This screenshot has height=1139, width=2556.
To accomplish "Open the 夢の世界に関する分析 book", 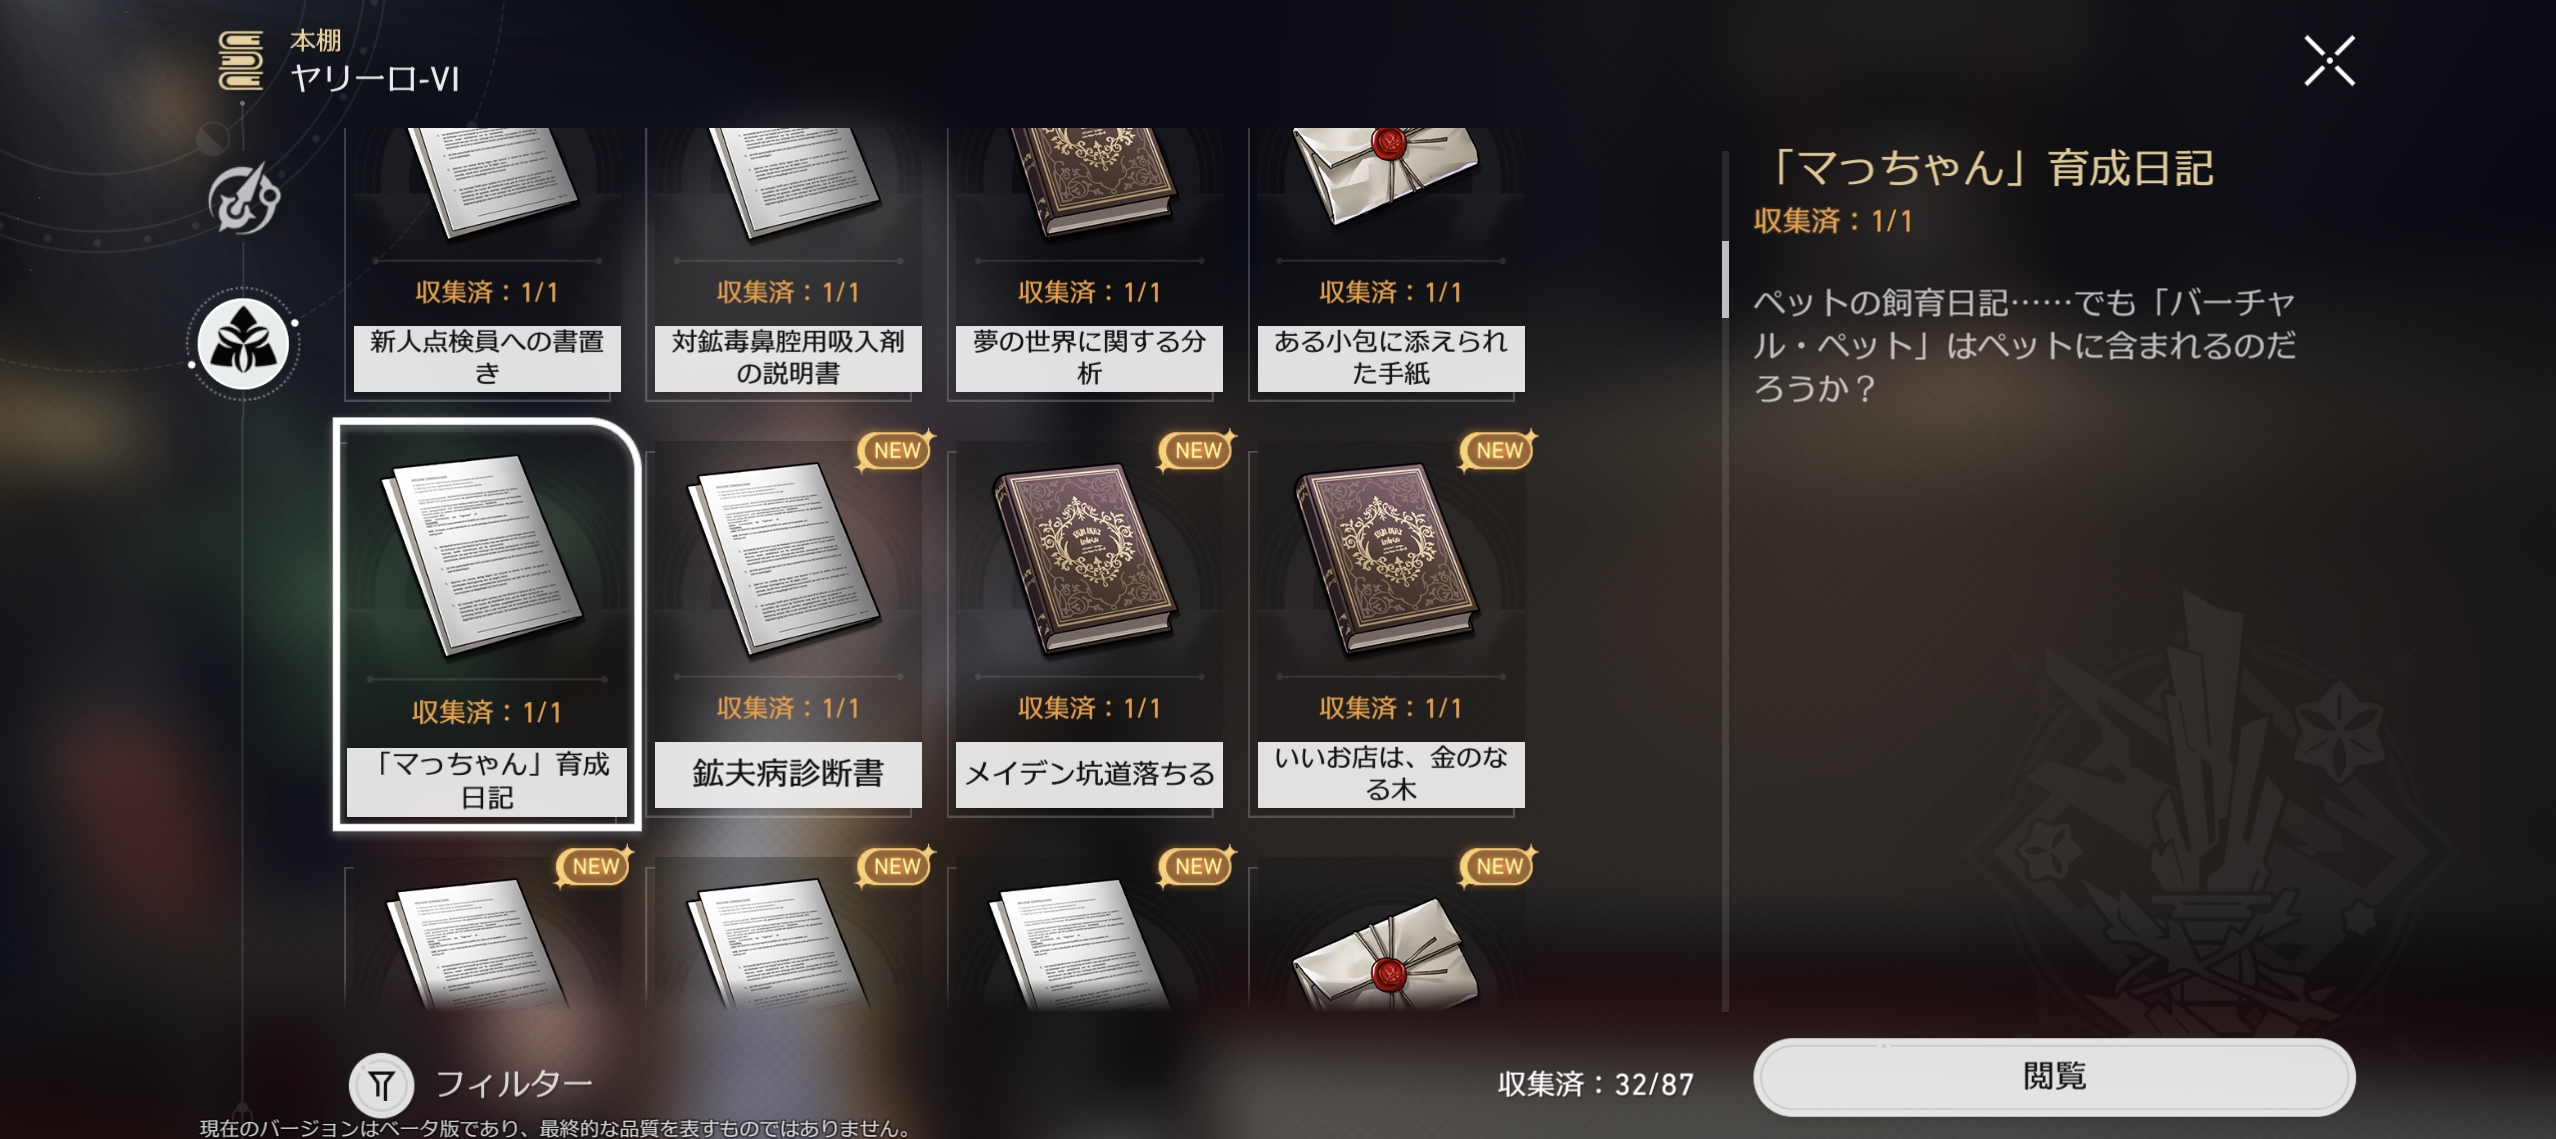I will 1089,263.
